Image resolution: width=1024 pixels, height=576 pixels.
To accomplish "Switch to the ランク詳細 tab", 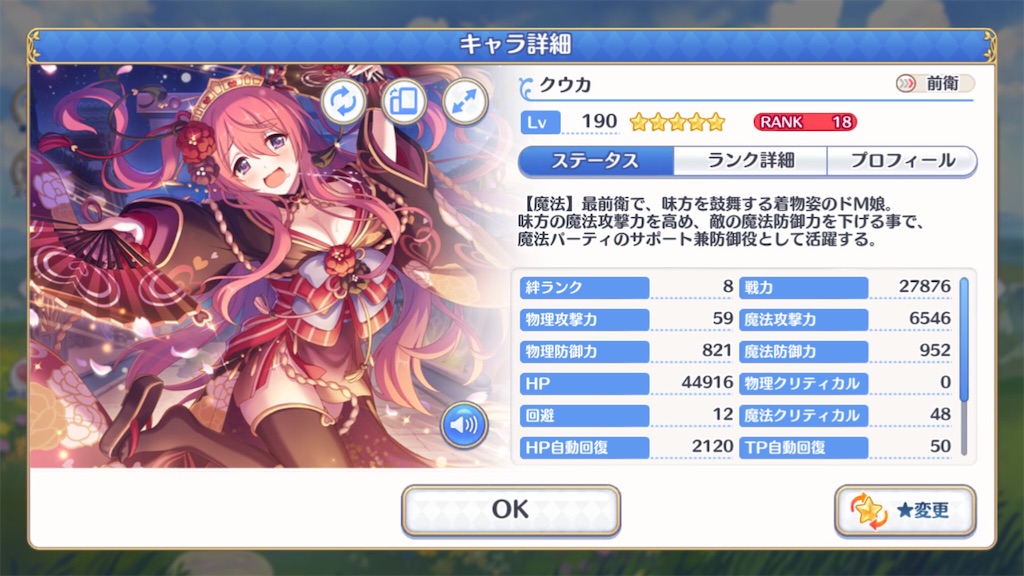I will [750, 161].
